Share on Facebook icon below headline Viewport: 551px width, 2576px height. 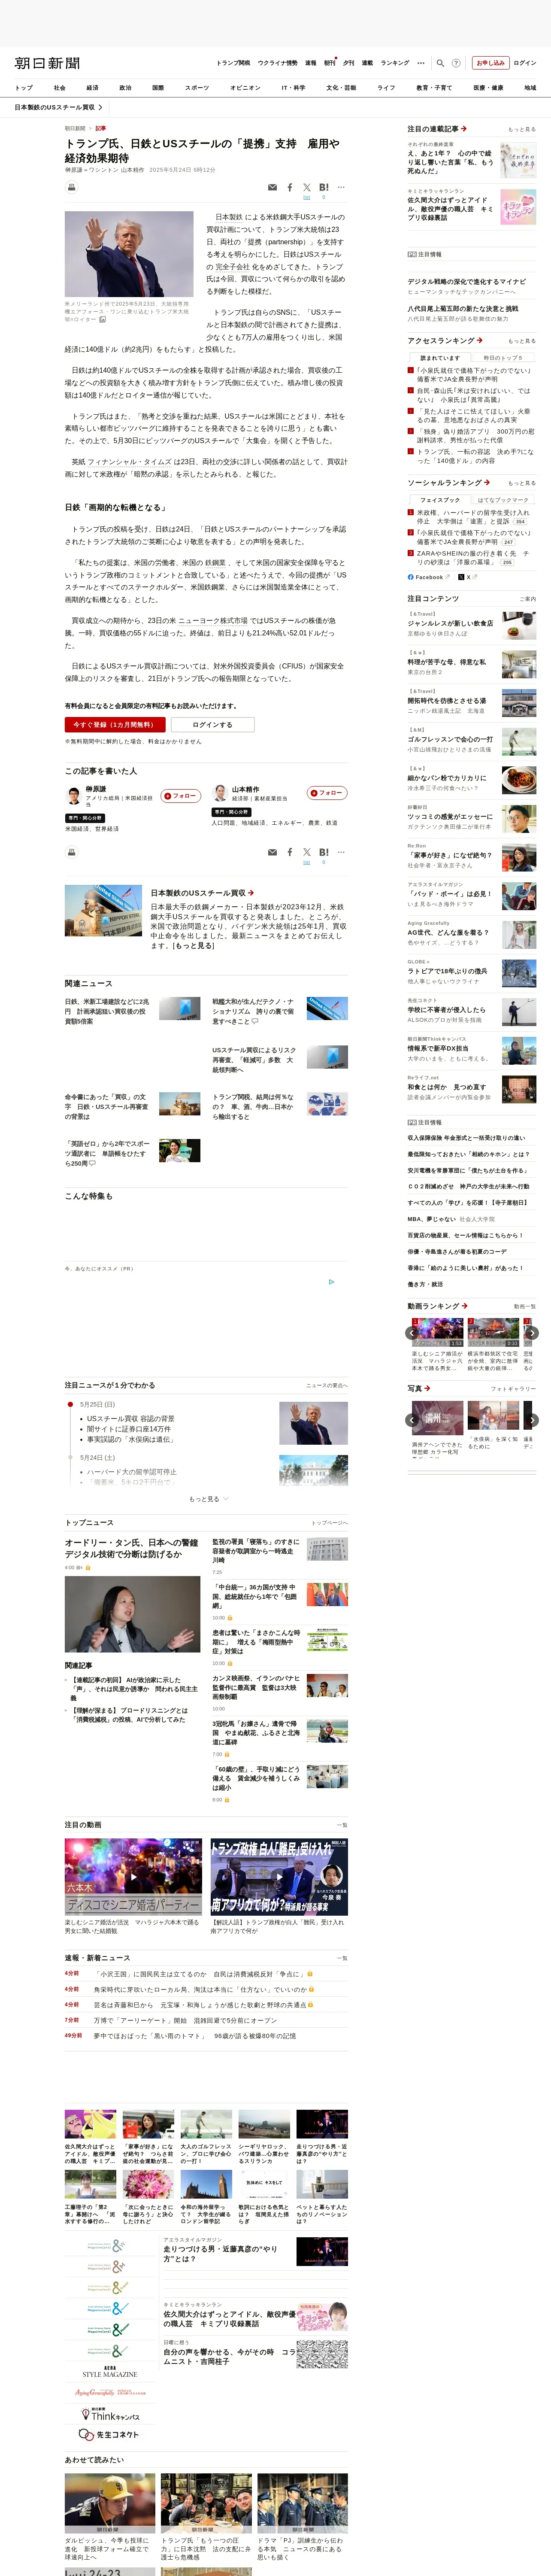click(x=290, y=187)
